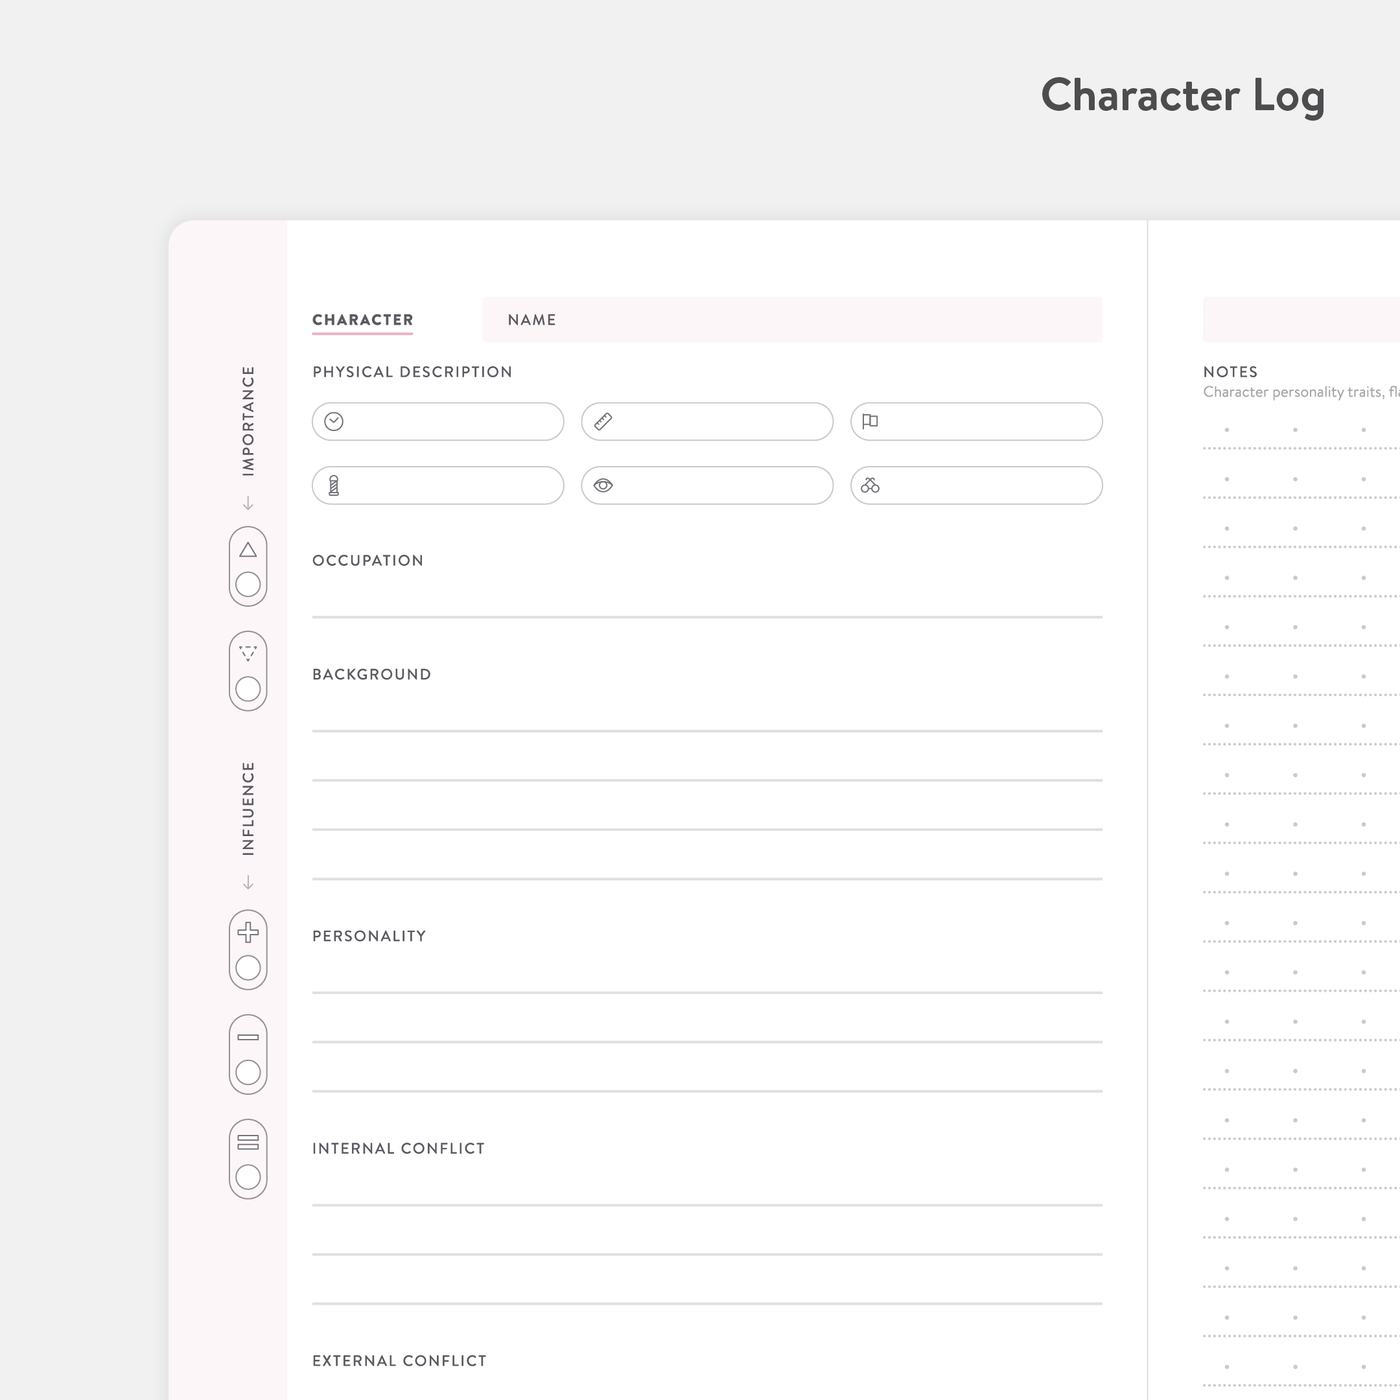Click the solid triangle importance icon
Viewport: 1400px width, 1400px height.
point(248,550)
